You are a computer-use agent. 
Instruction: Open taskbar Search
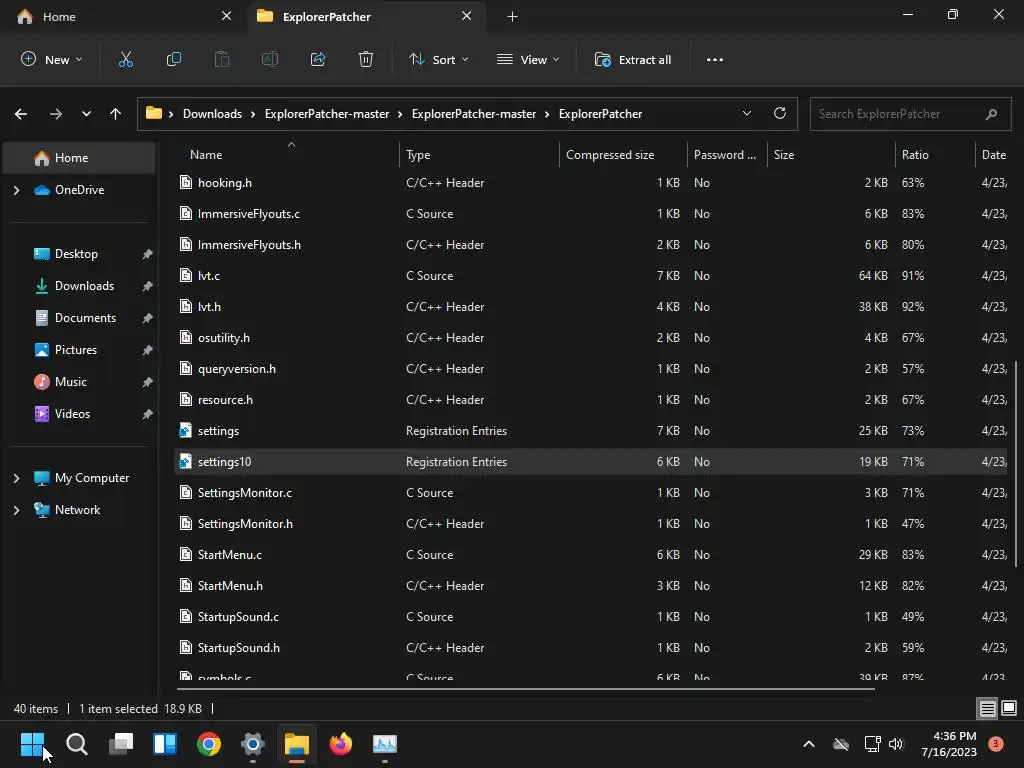pyautogui.click(x=76, y=744)
